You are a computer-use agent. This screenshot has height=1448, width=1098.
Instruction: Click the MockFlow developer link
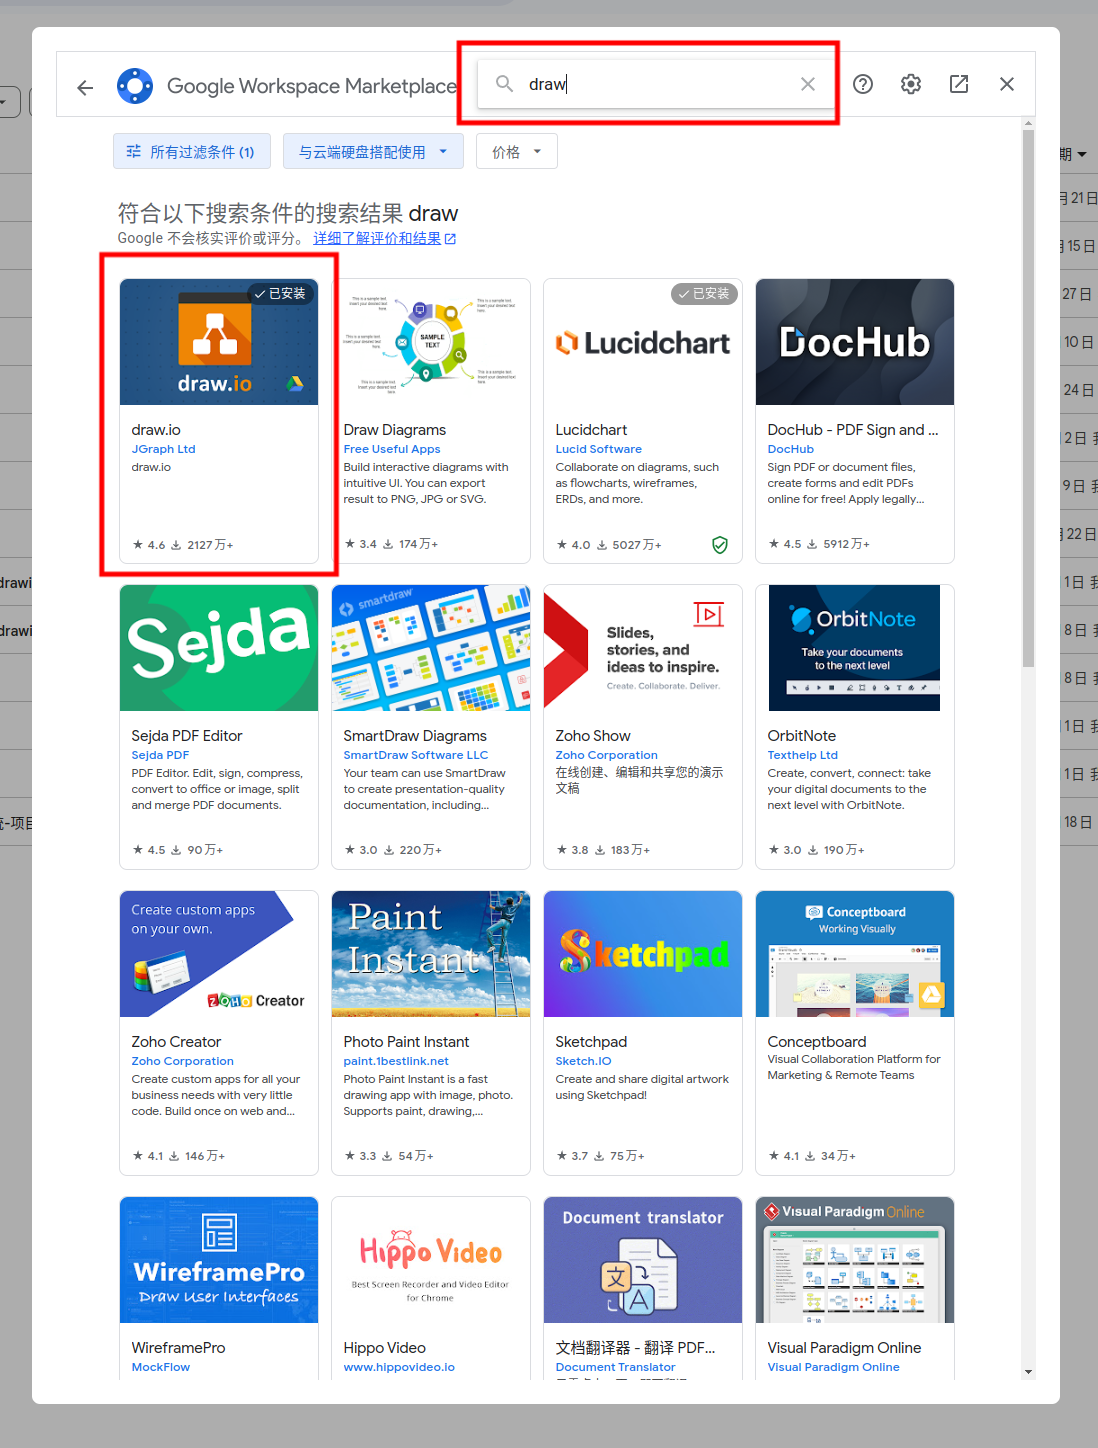point(161,1367)
